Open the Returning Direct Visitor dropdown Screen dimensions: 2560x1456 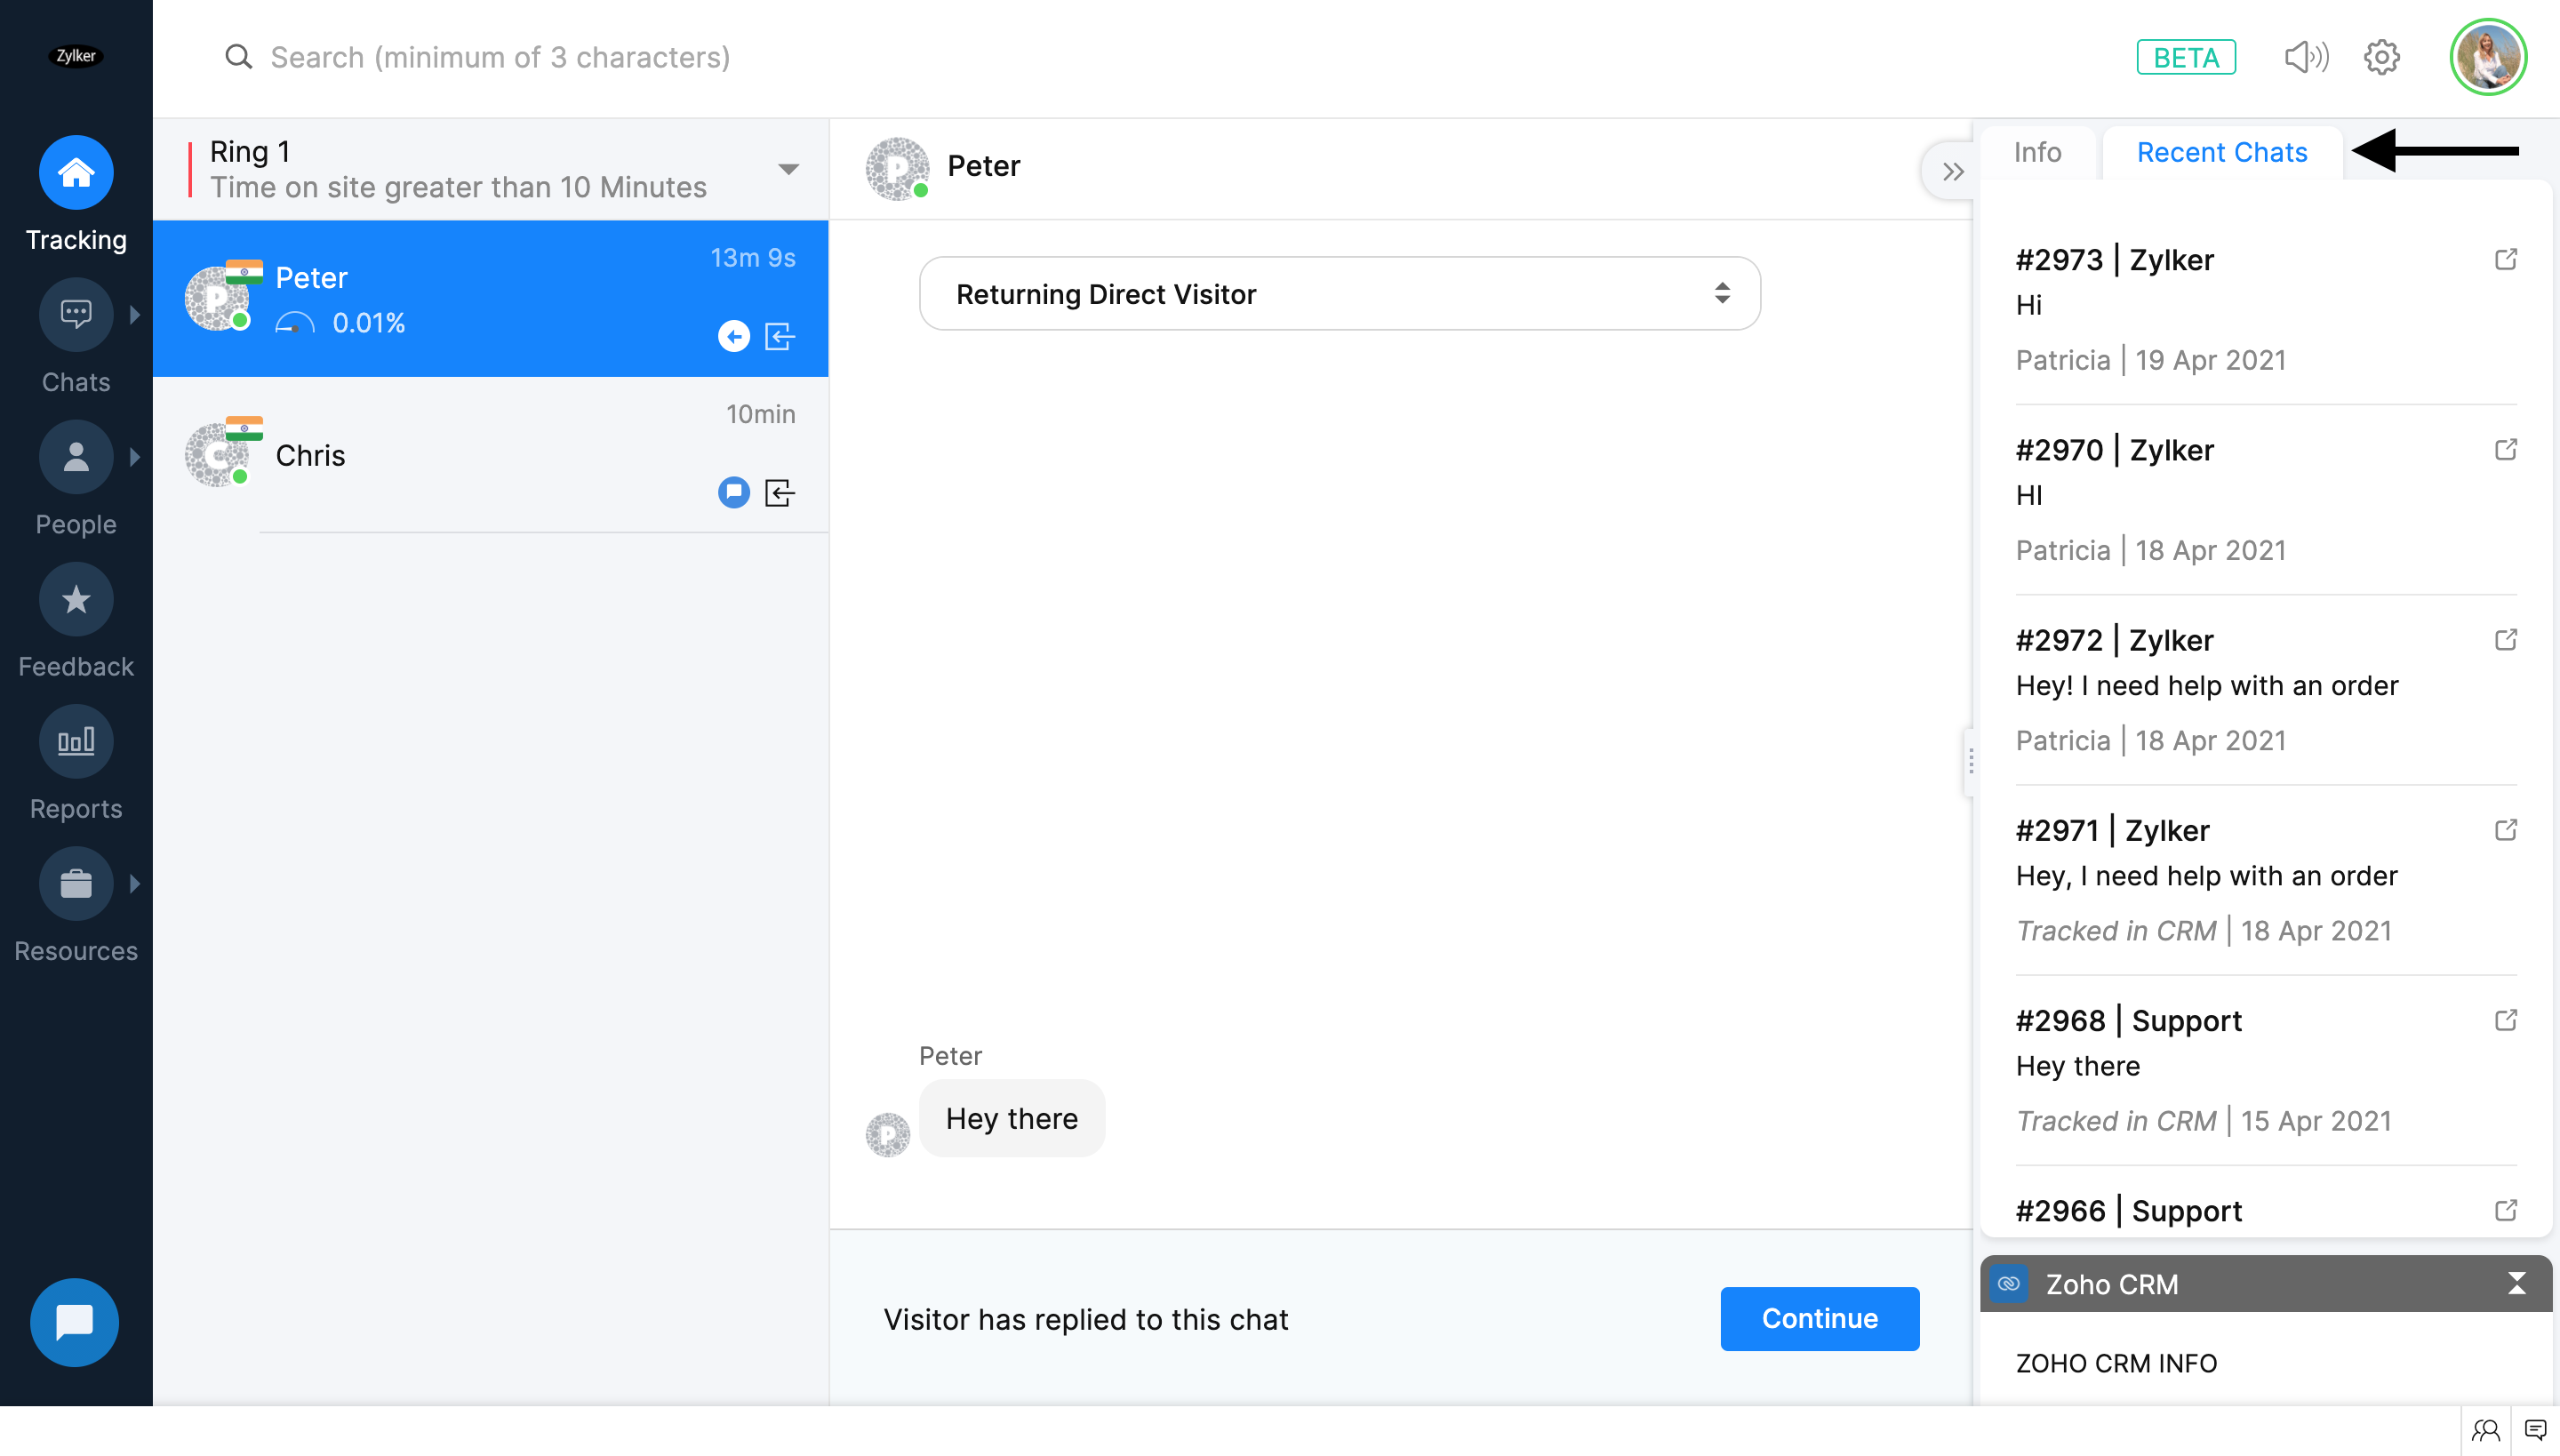pos(1339,294)
